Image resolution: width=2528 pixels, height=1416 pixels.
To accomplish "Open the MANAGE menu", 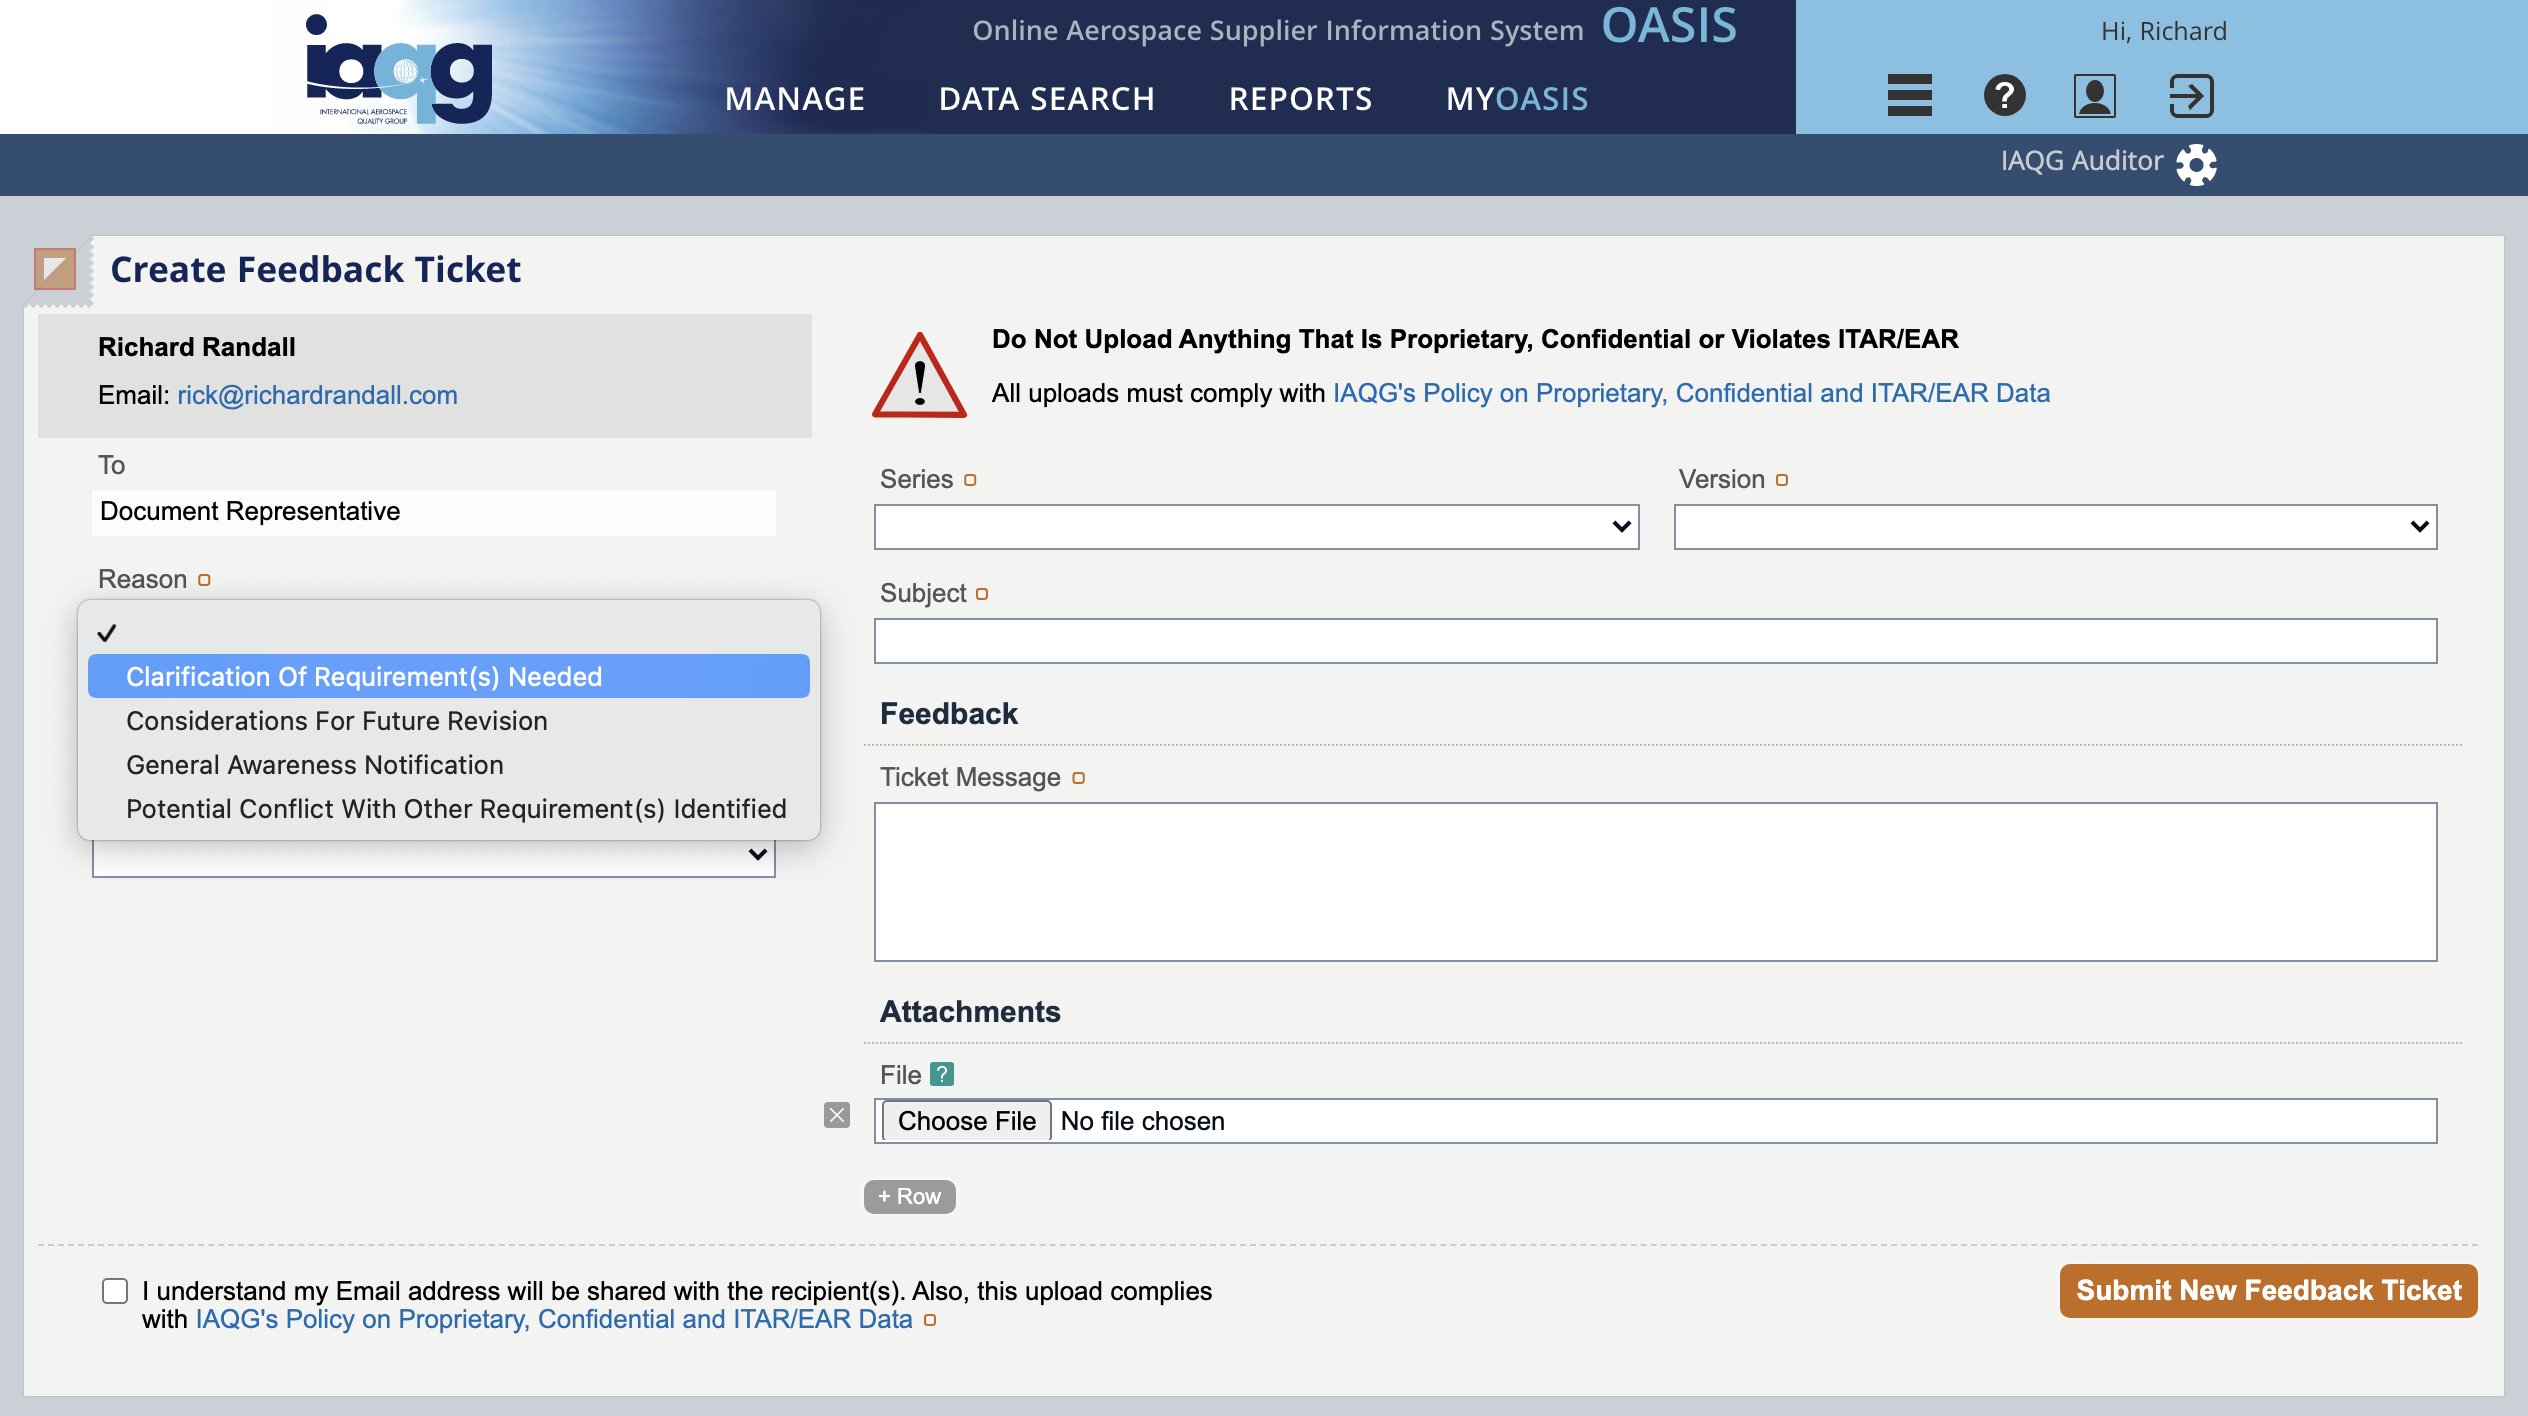I will pos(795,98).
